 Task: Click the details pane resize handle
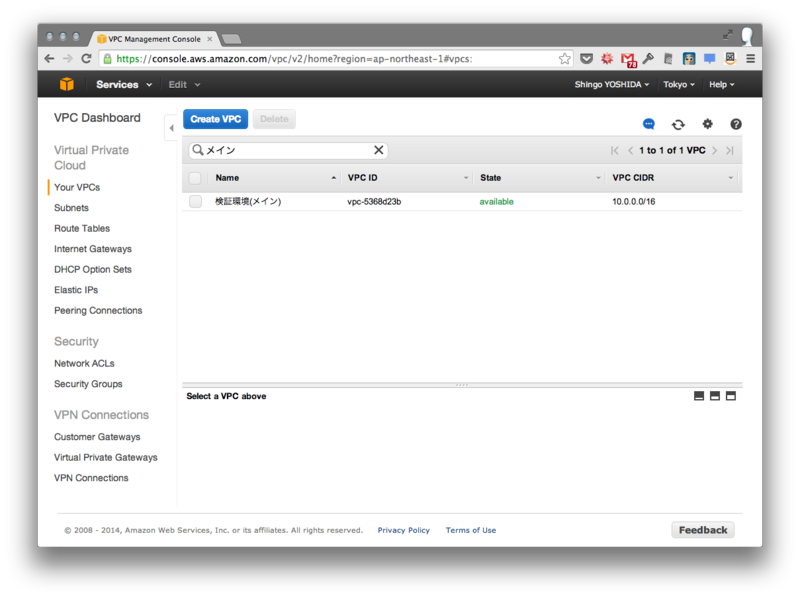pos(462,385)
